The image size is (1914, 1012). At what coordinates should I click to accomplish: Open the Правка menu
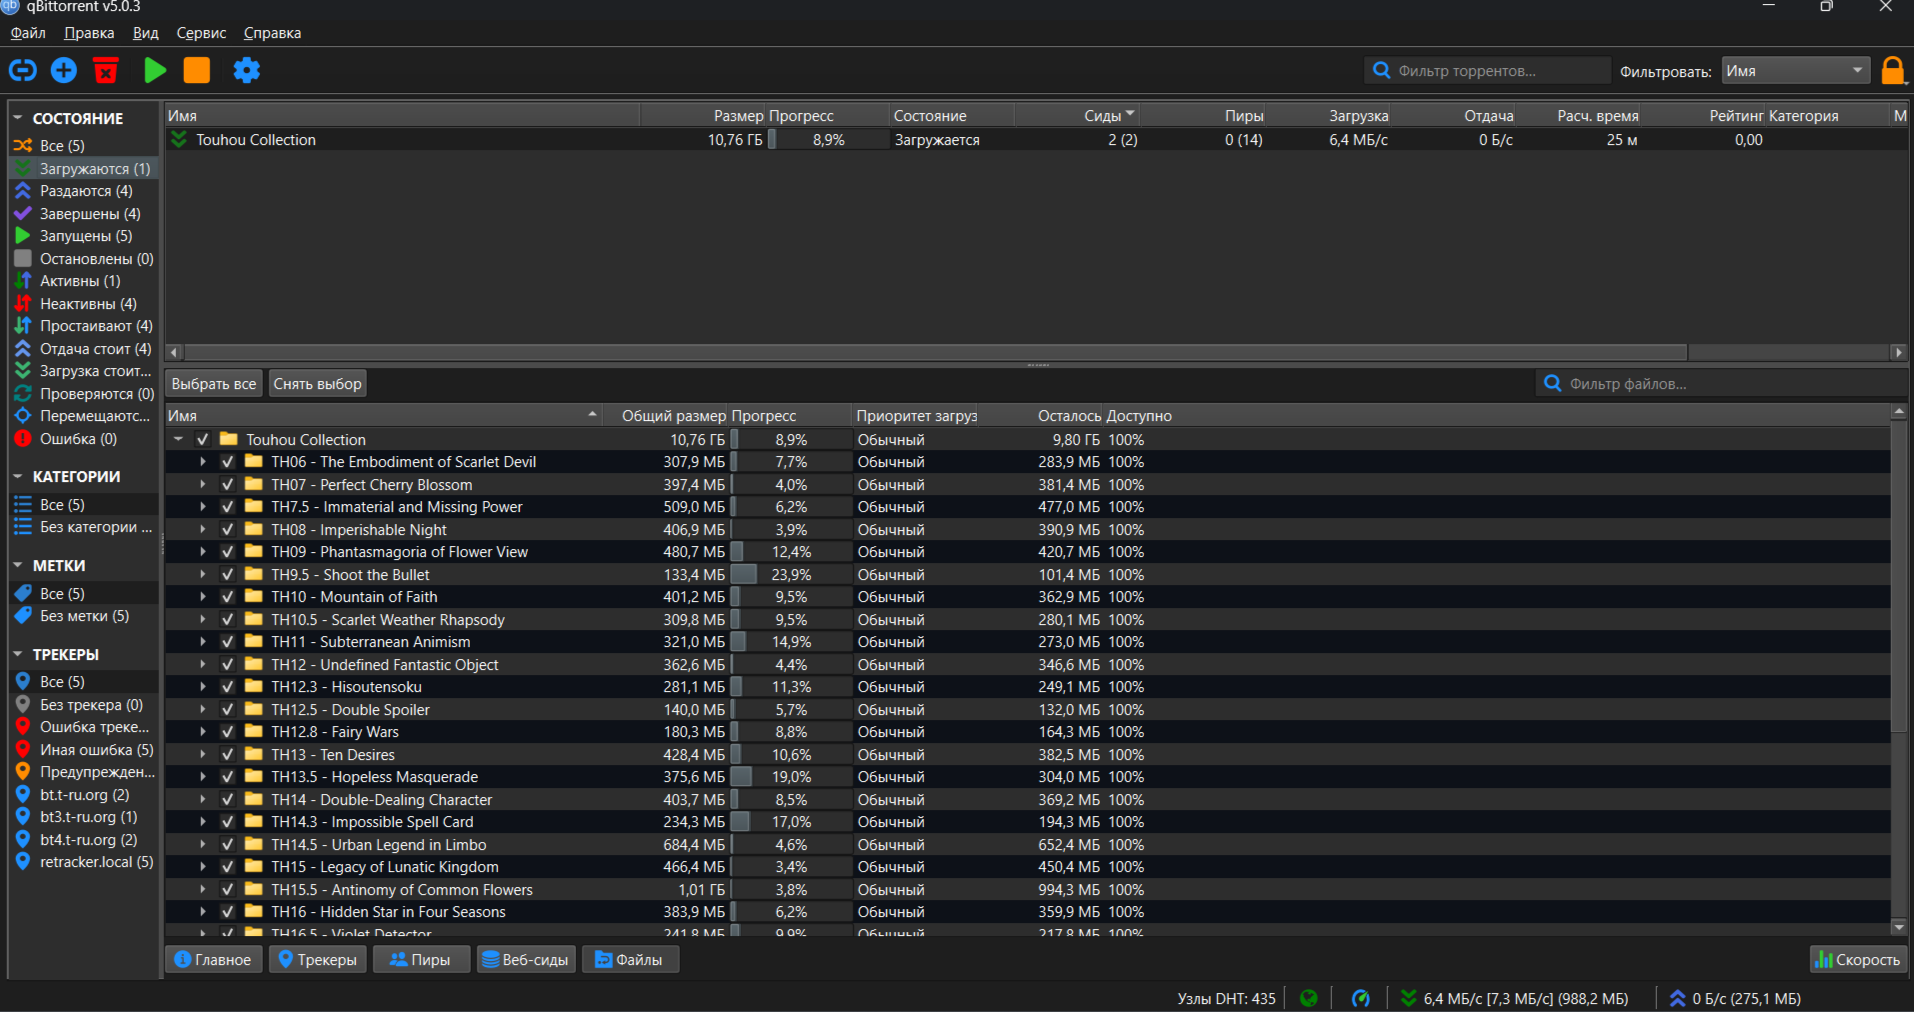[x=89, y=33]
